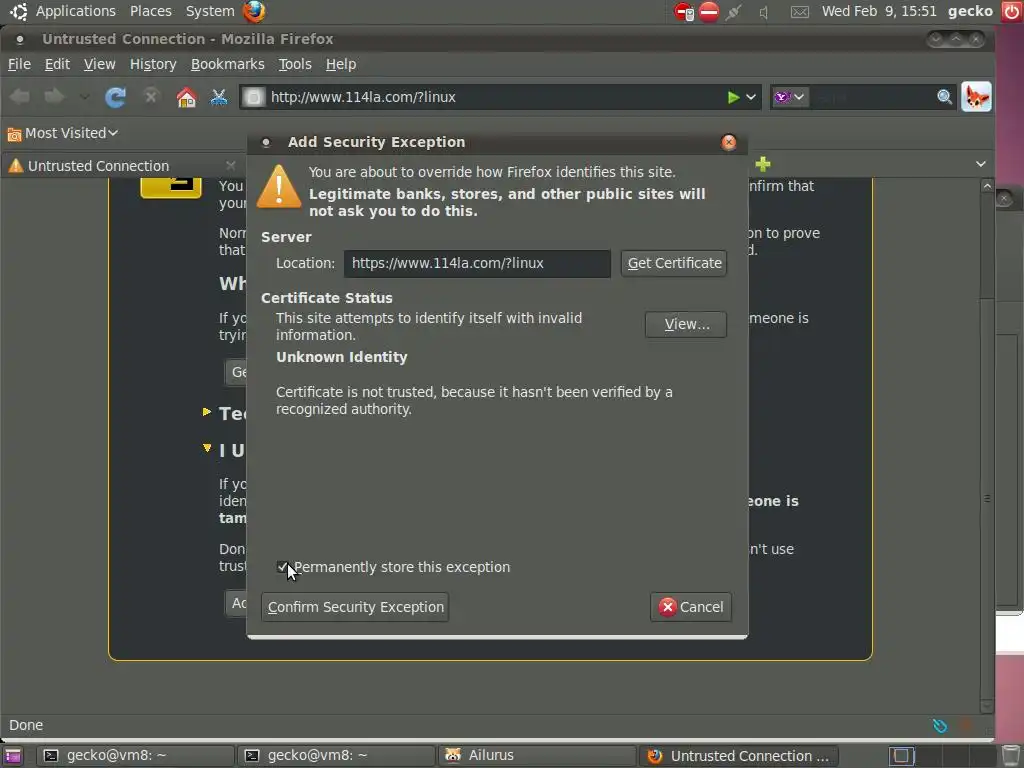The width and height of the screenshot is (1024, 768).
Task: Collapse the I Understand the Risks section
Action: [207, 448]
